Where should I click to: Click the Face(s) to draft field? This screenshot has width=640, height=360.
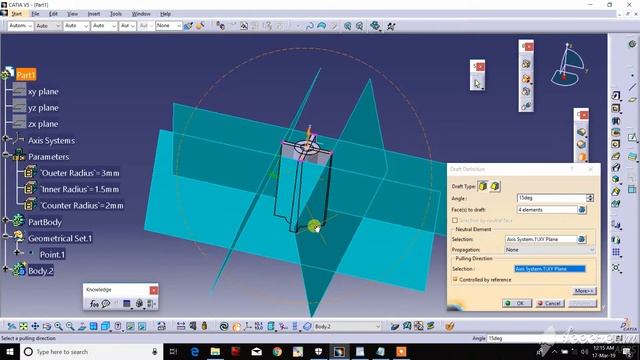547,210
